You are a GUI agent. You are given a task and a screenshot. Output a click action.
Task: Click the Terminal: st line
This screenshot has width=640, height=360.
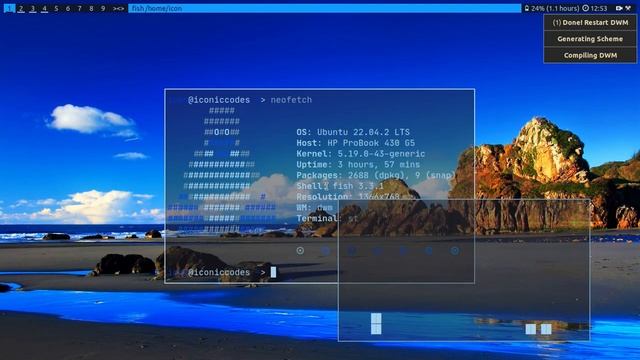327,218
